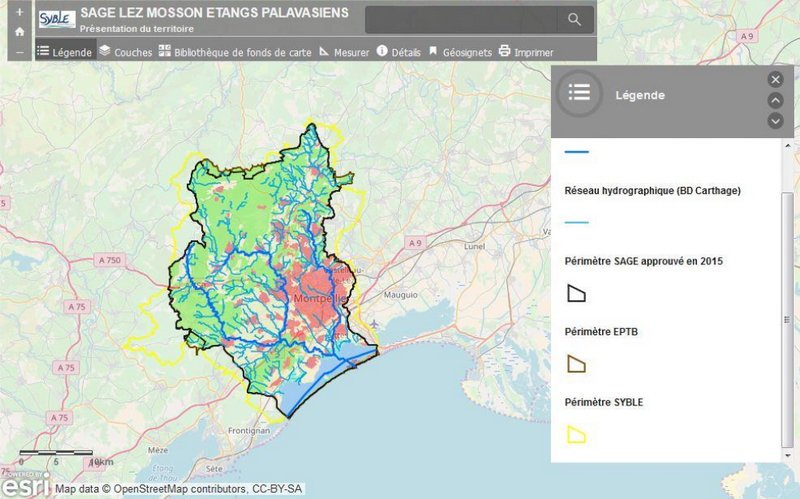Click the Périmètre EPTB brown polygon symbol
Screen dimensions: 800x499
(x=576, y=364)
